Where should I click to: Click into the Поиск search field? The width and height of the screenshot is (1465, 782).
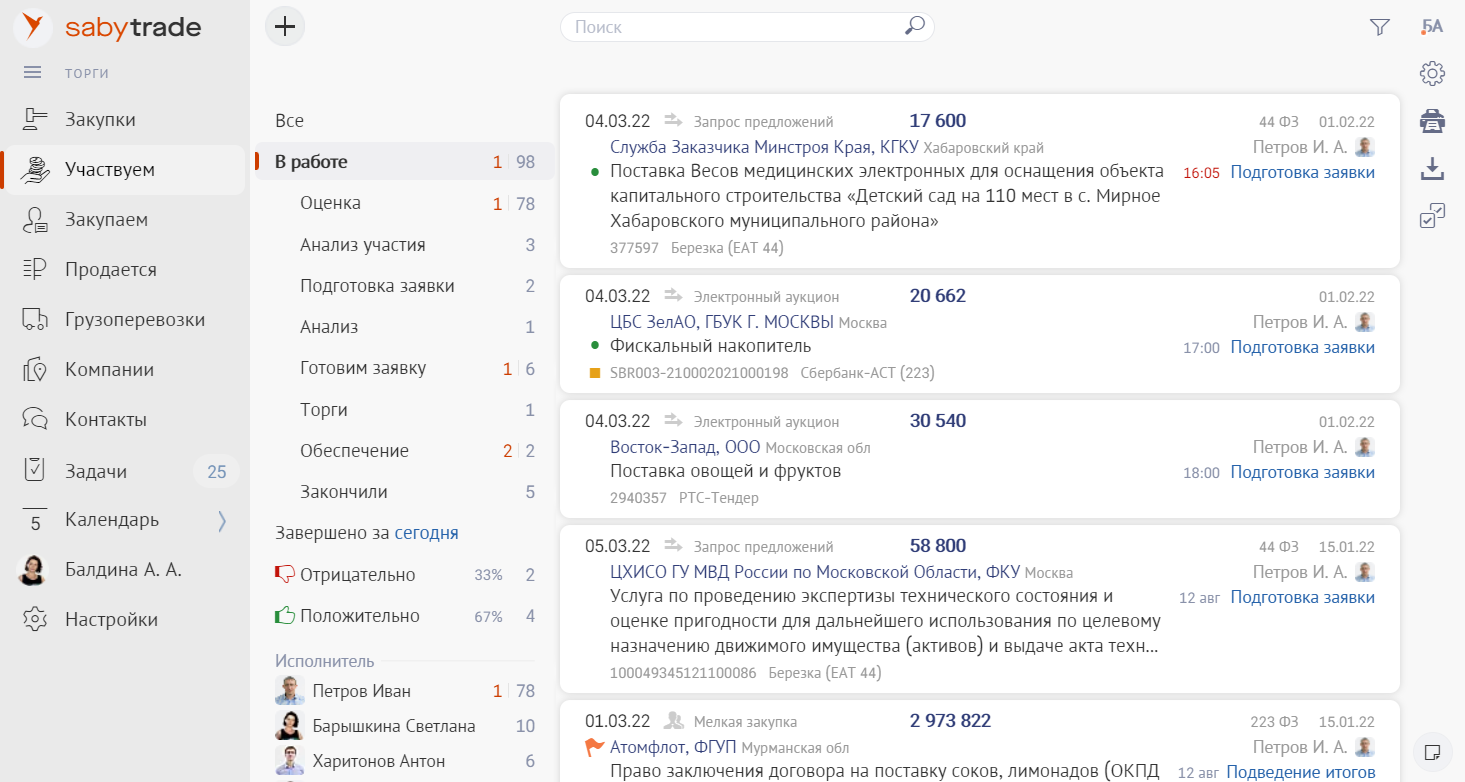tap(735, 27)
